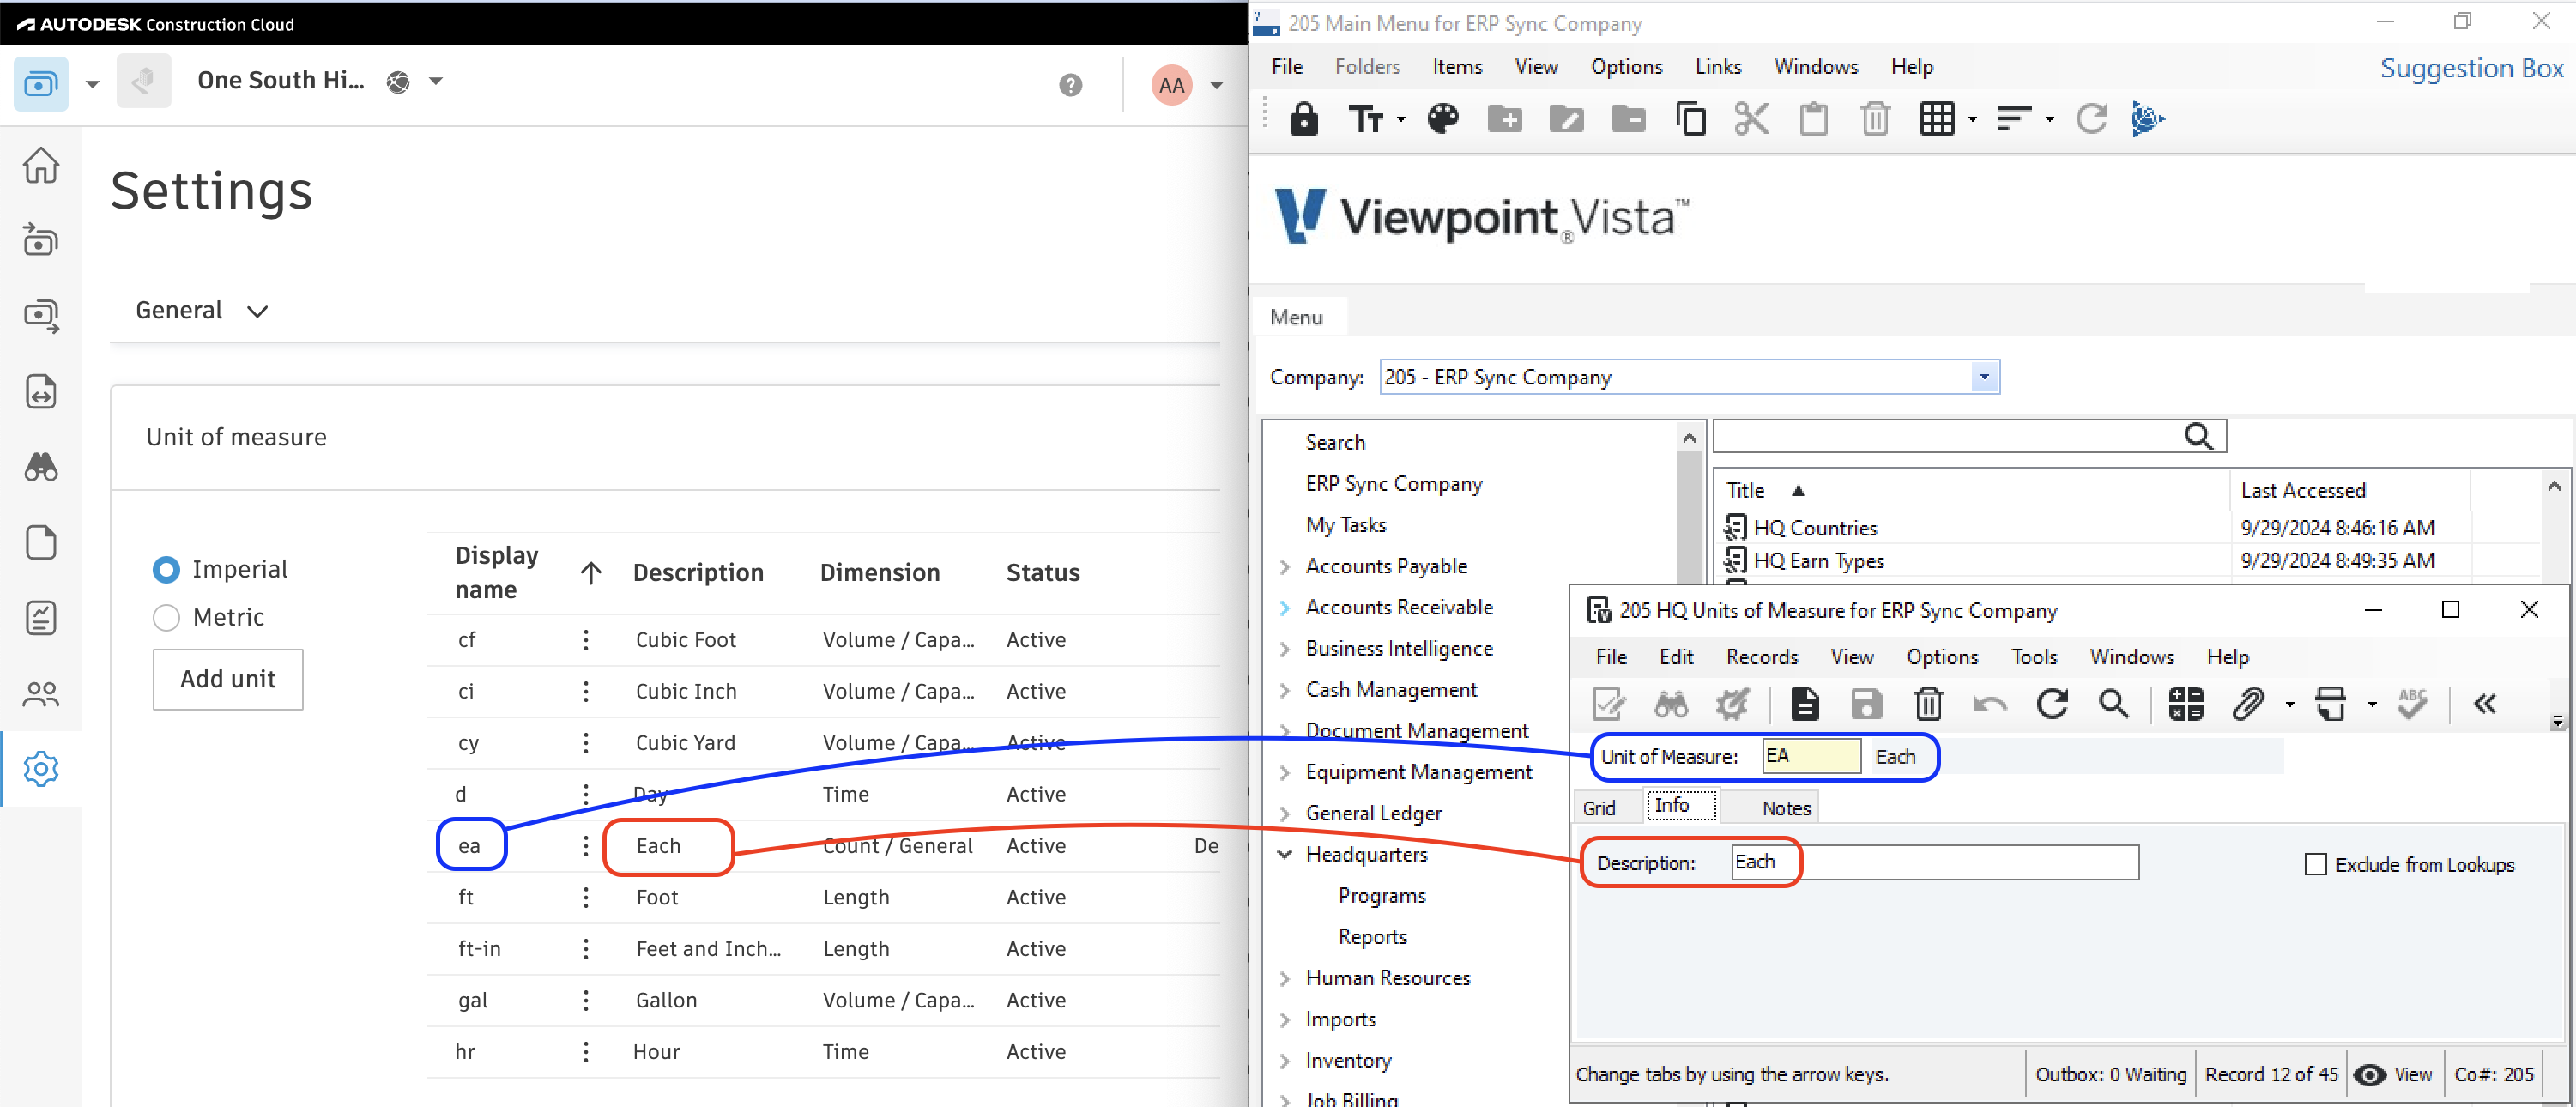Open the Suggestion Box link
The height and width of the screenshot is (1107, 2576).
(x=2471, y=68)
